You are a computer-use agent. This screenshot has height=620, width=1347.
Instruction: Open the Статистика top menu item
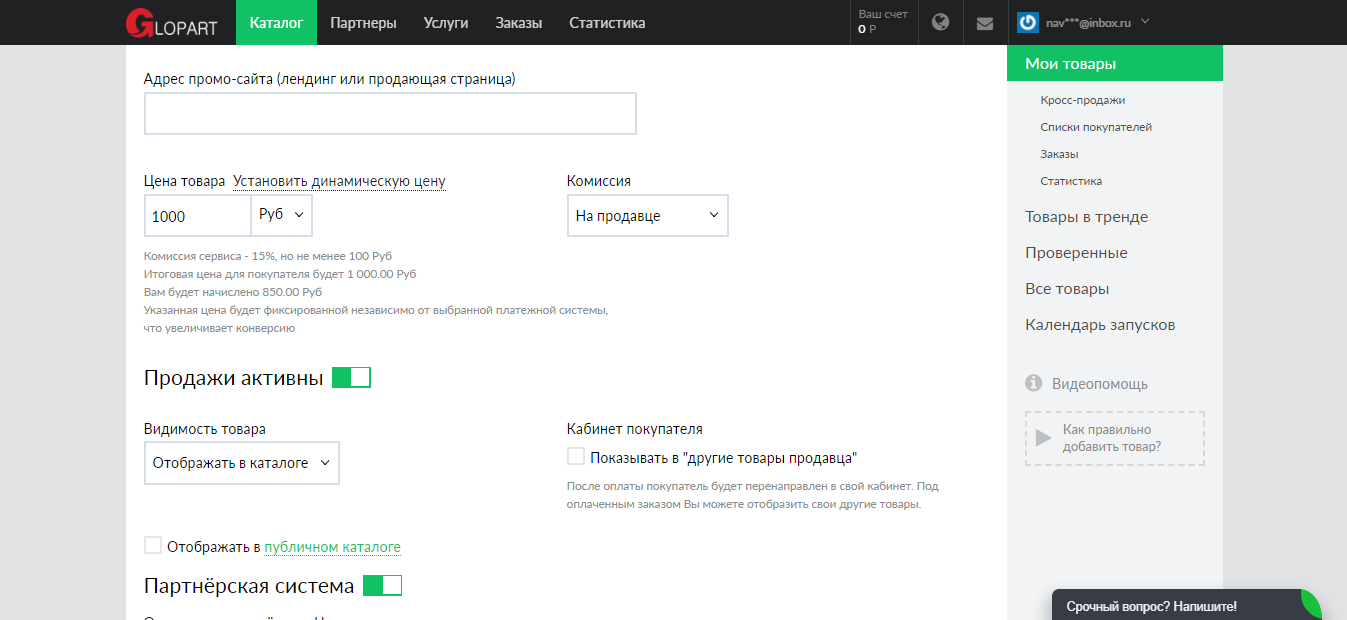coord(607,22)
